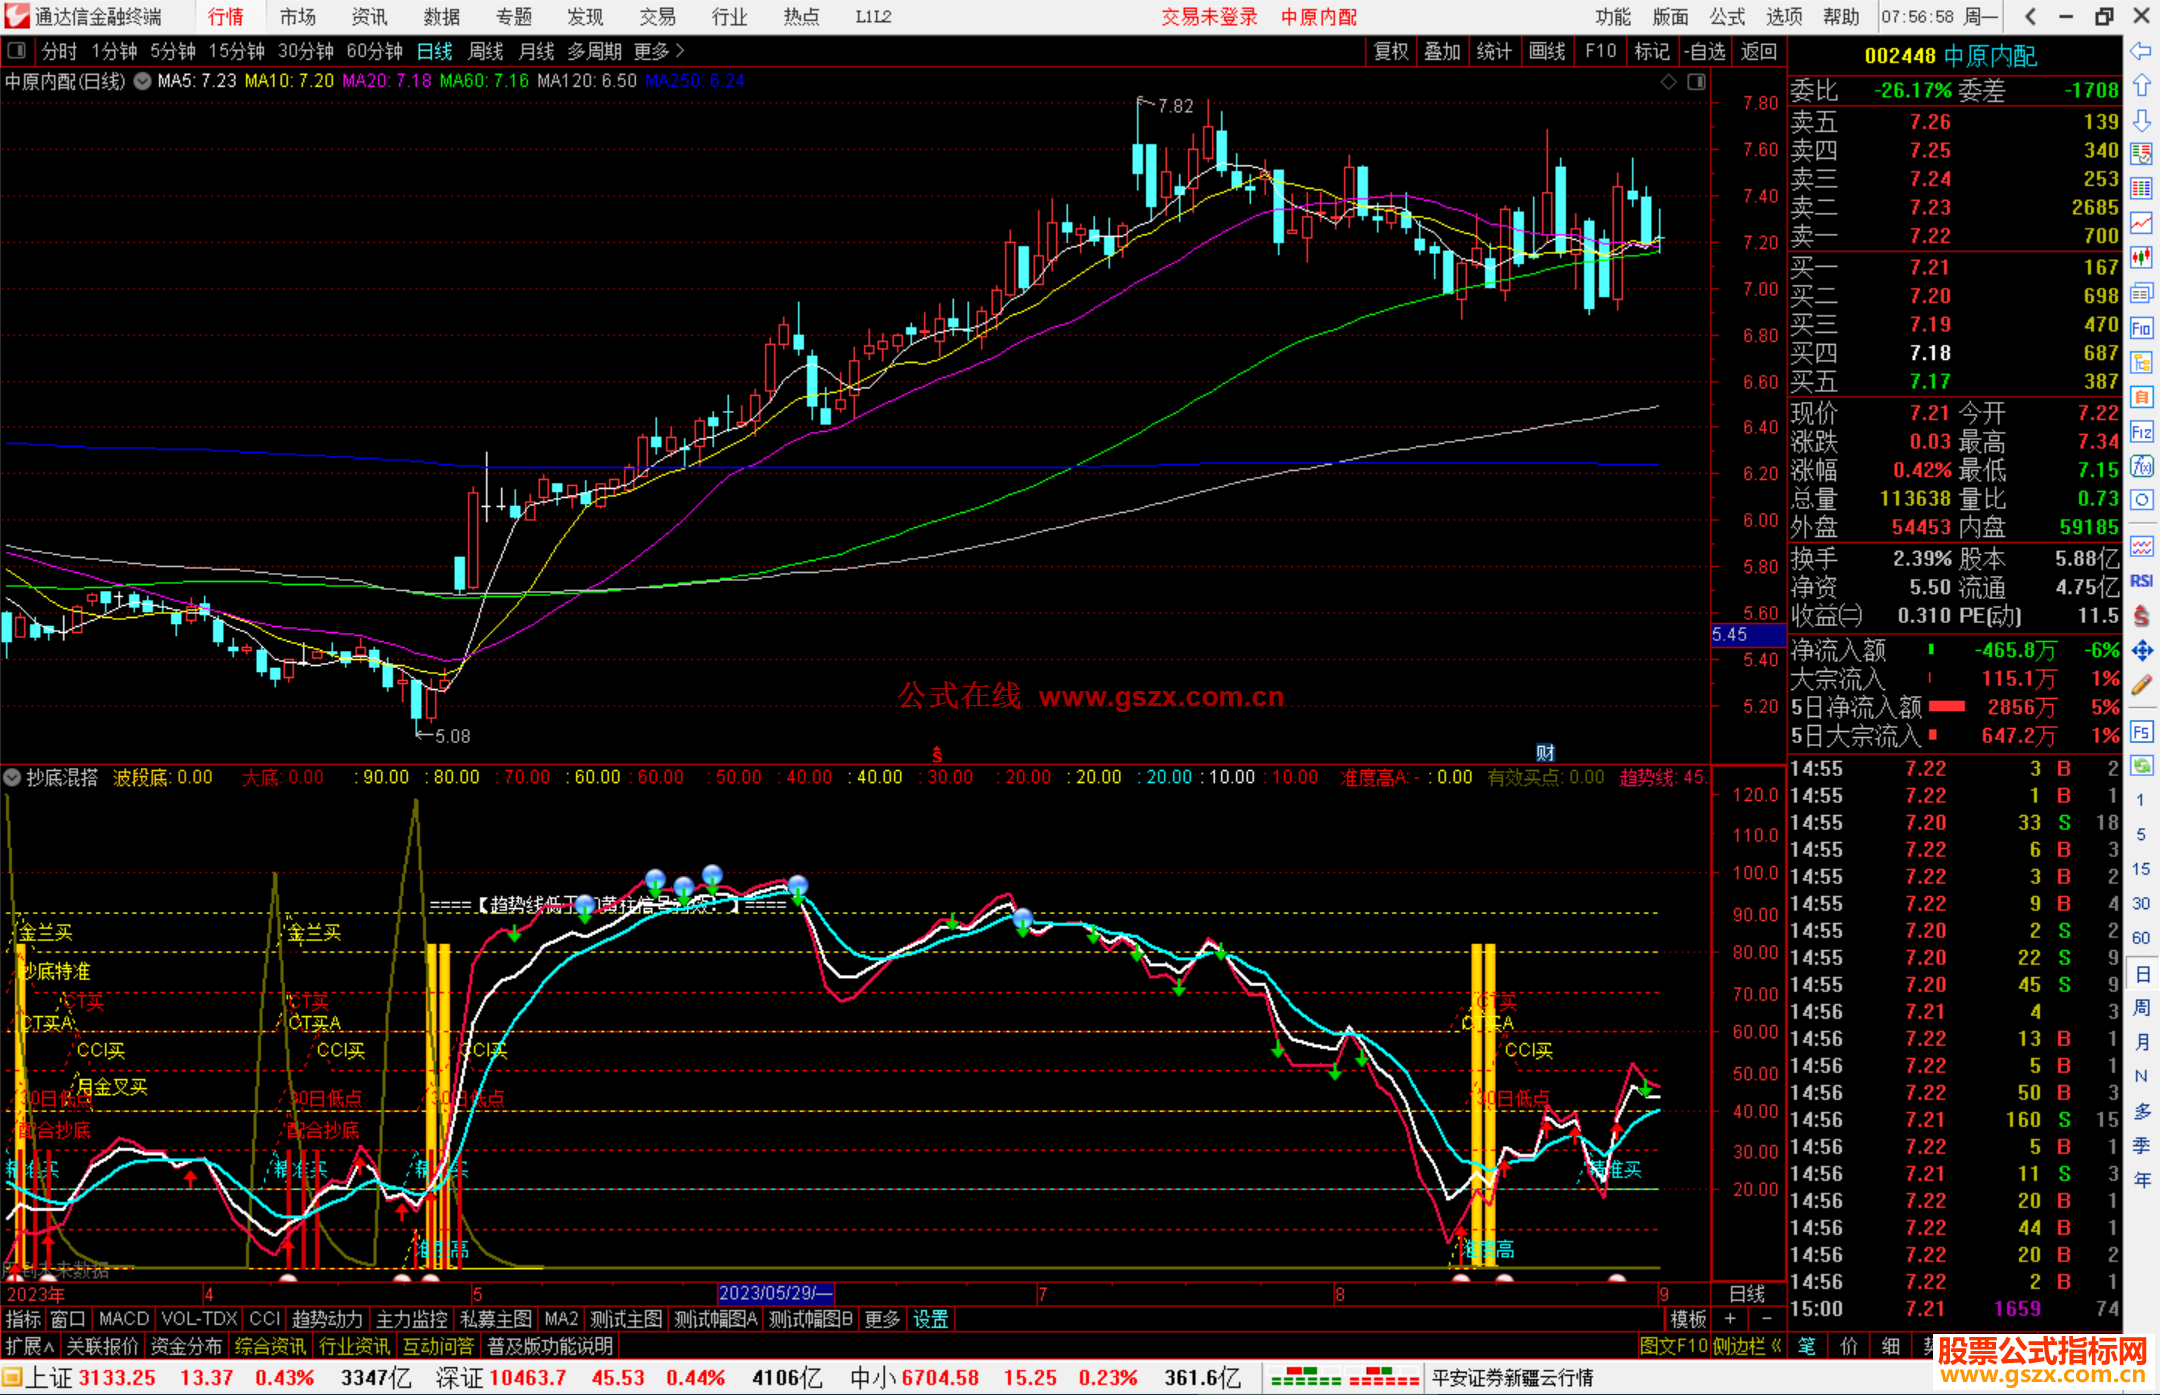Click the trend line chart sidebar icon
The width and height of the screenshot is (2160, 1395).
coord(2141,222)
